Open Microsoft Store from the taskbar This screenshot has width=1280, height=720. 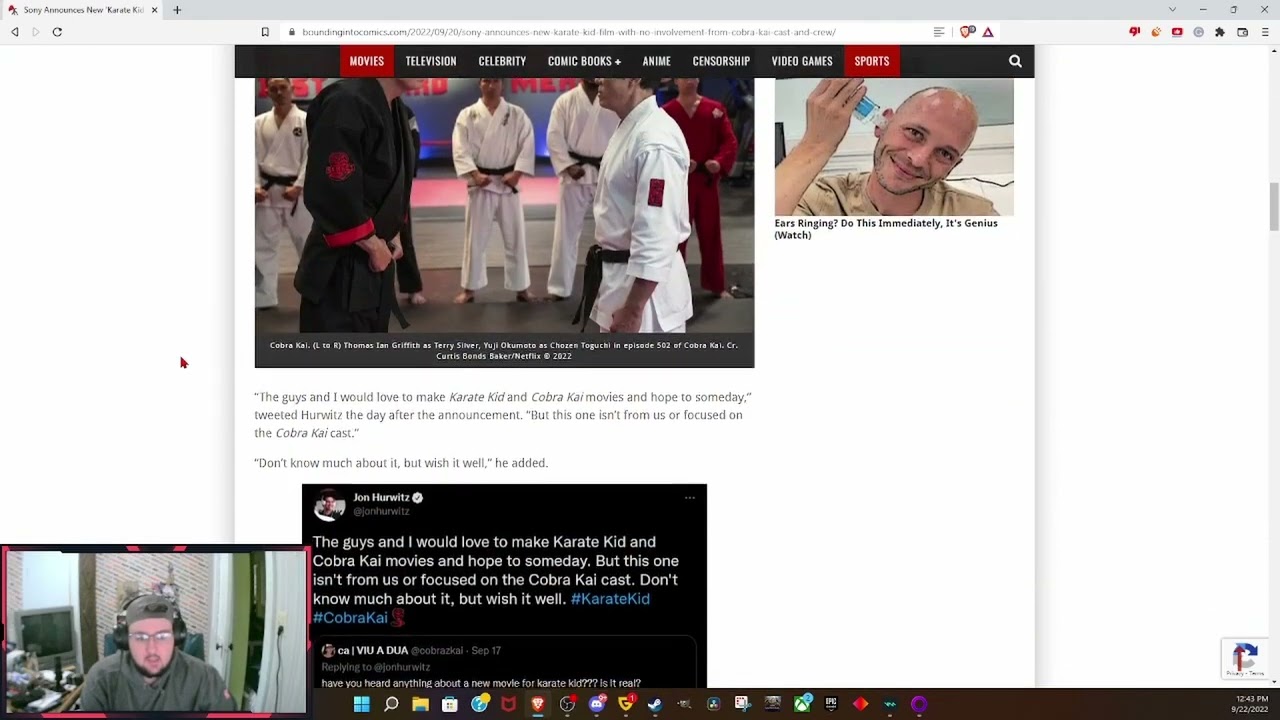(x=450, y=704)
